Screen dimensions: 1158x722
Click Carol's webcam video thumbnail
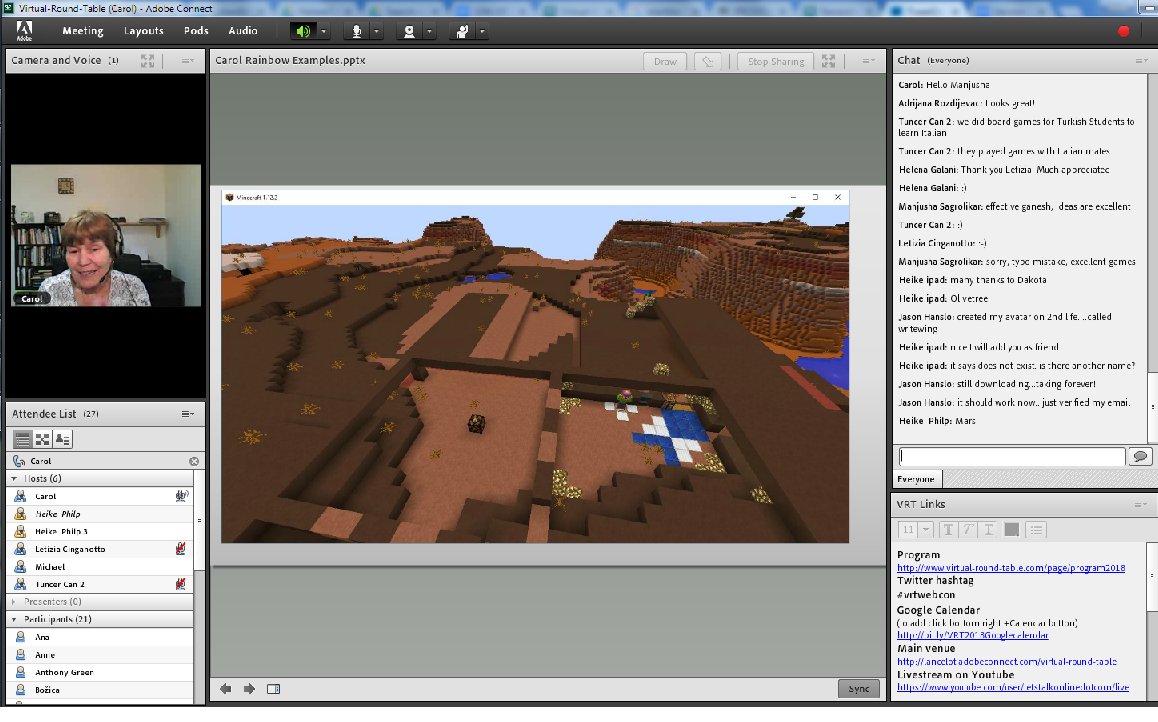(x=106, y=235)
